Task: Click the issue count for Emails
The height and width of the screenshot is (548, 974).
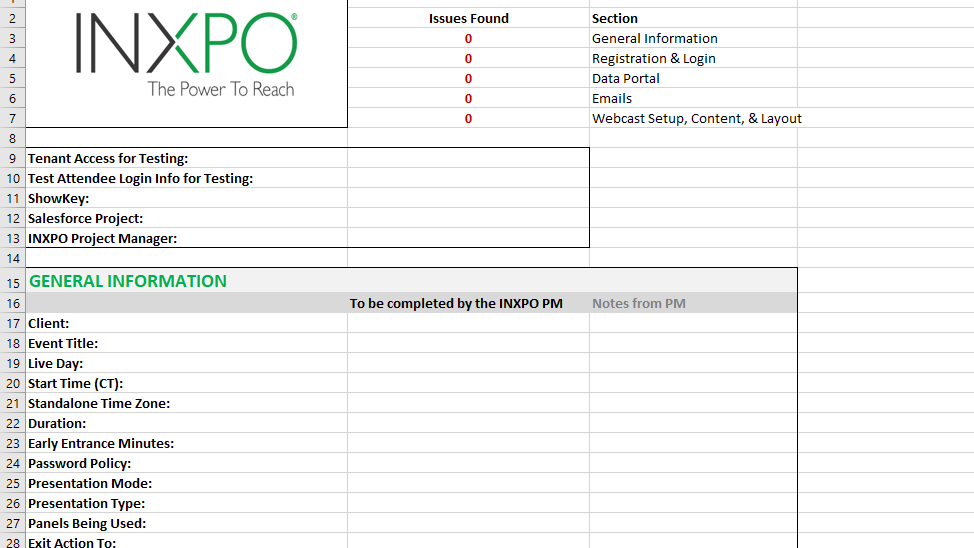Action: [468, 98]
